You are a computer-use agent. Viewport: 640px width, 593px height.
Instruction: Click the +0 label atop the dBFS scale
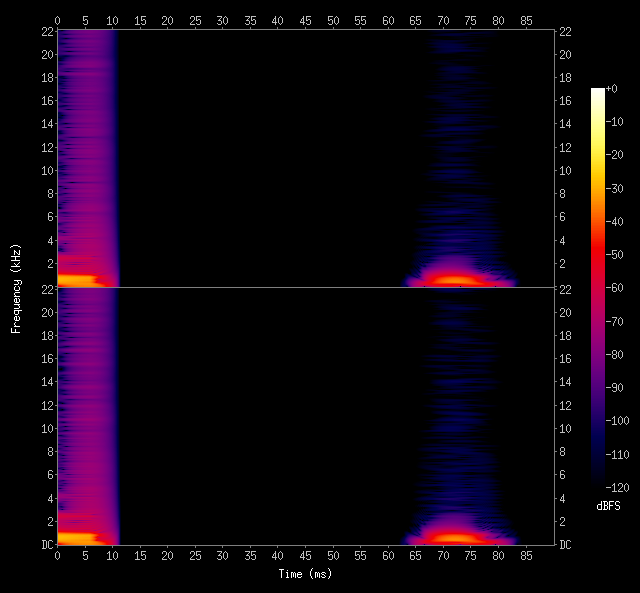612,89
